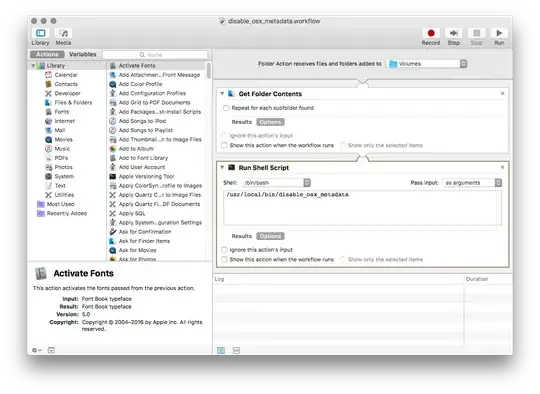The width and height of the screenshot is (540, 394).
Task: Remove the Run Shell Script action
Action: coord(502,167)
